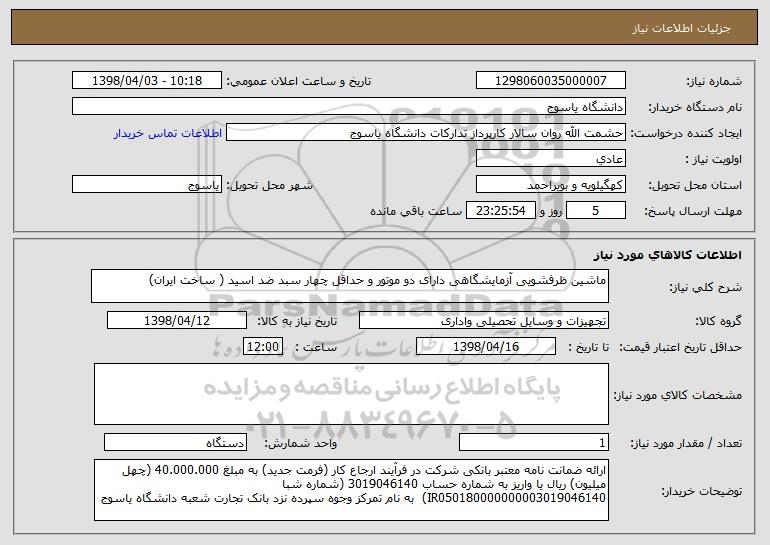Click the label 'واحد شمارش:'

click(x=301, y=444)
